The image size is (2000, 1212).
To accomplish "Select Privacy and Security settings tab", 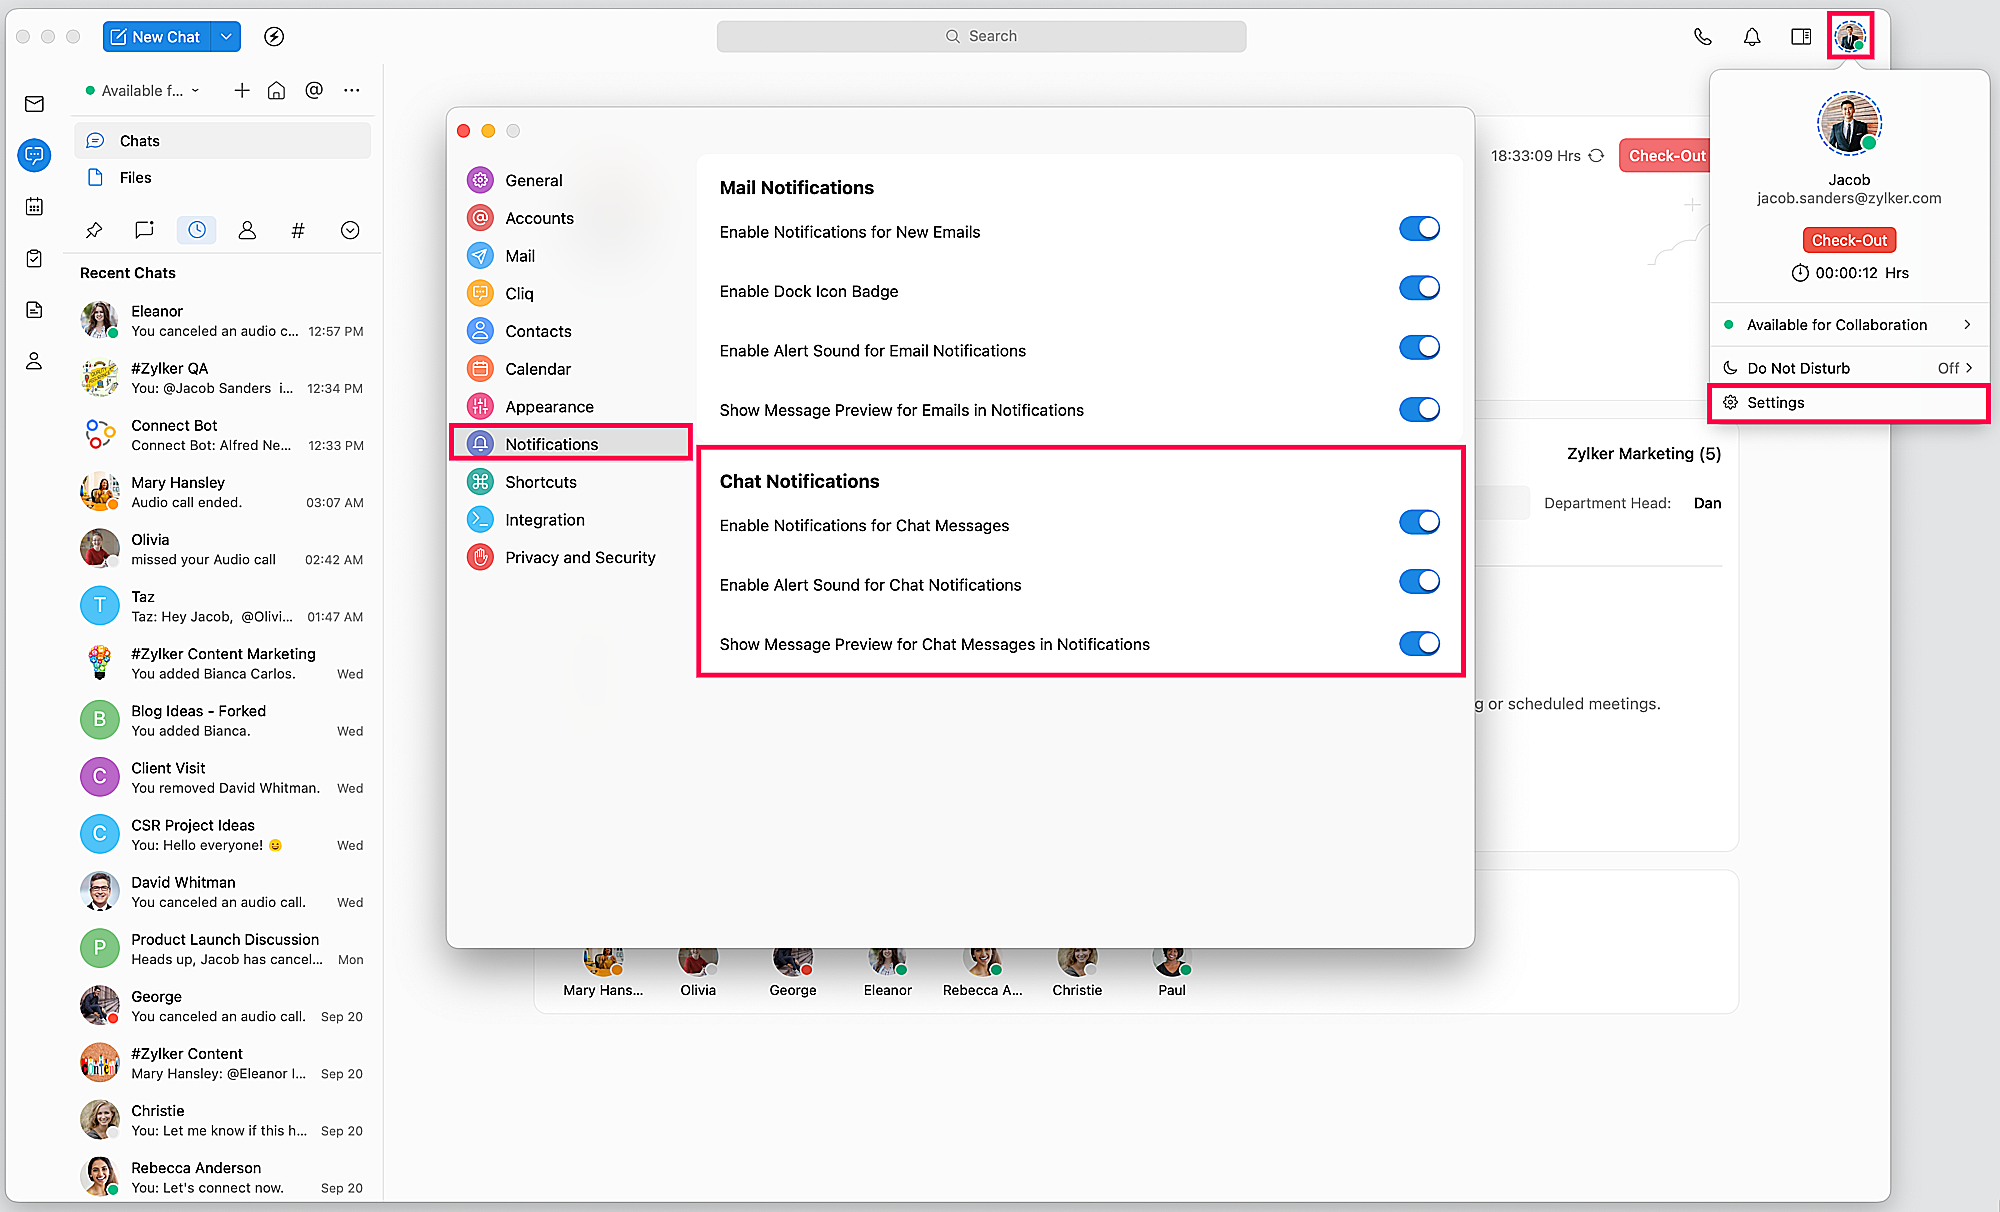I will (x=580, y=558).
